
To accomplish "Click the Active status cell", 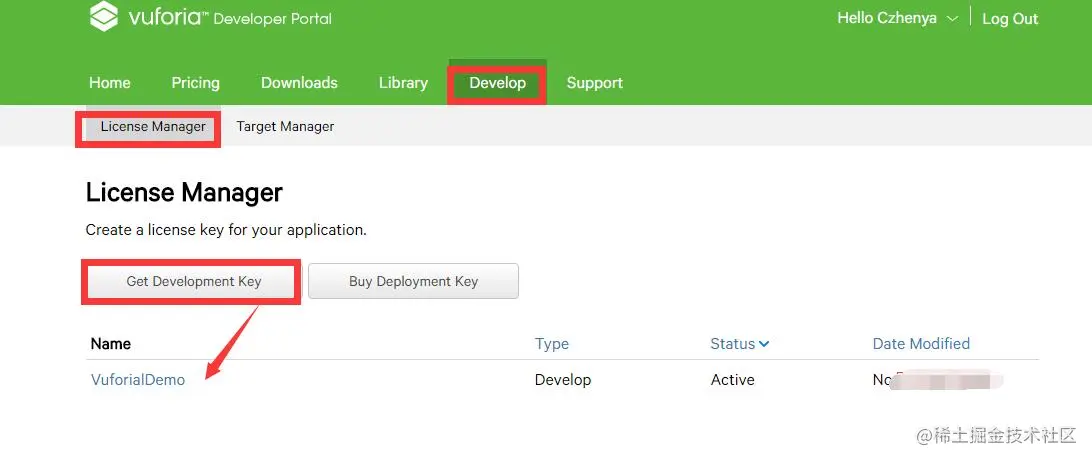I will tap(732, 380).
